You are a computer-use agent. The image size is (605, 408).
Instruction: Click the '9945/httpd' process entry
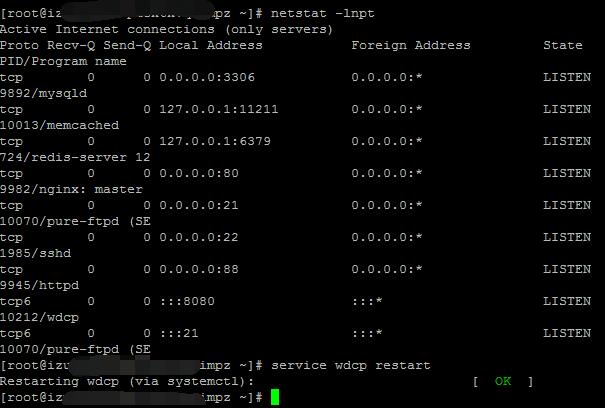39,285
